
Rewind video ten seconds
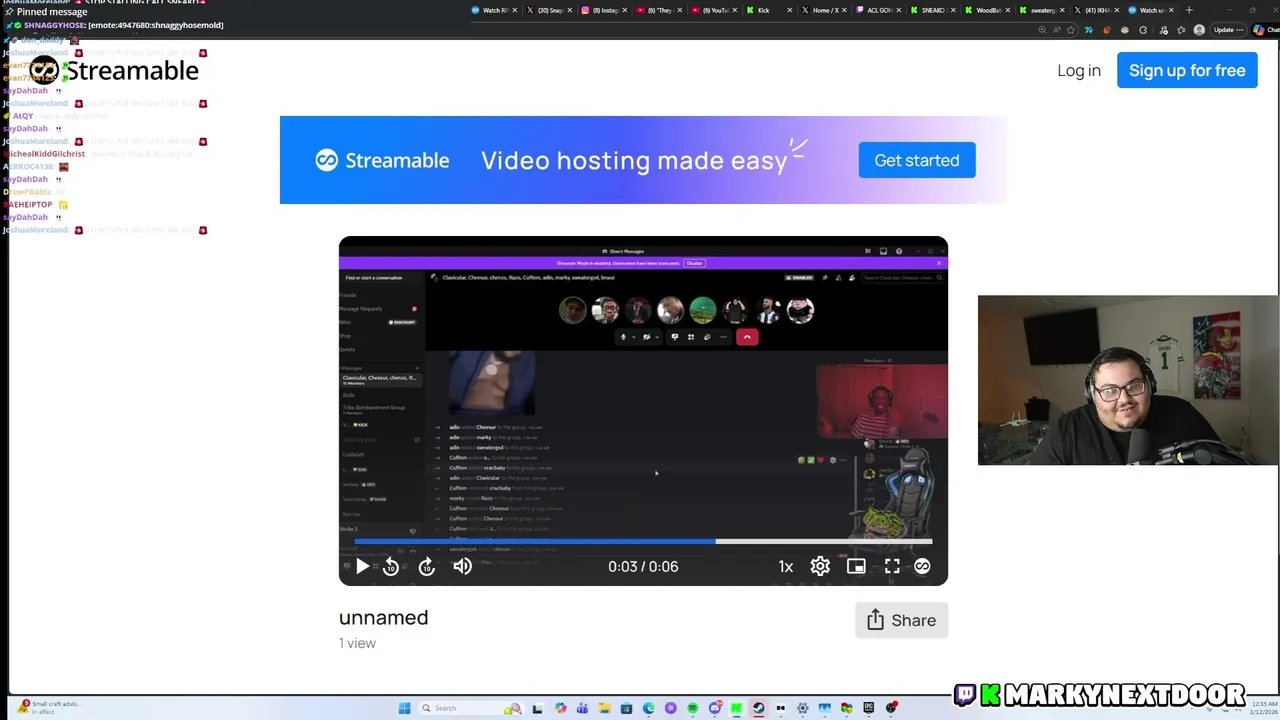pos(391,567)
